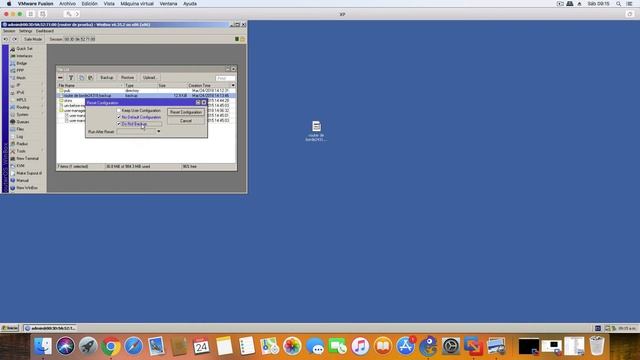Viewport: 640px width, 360px height.
Task: Toggle Keep User Configuration checkbox
Action: (119, 111)
